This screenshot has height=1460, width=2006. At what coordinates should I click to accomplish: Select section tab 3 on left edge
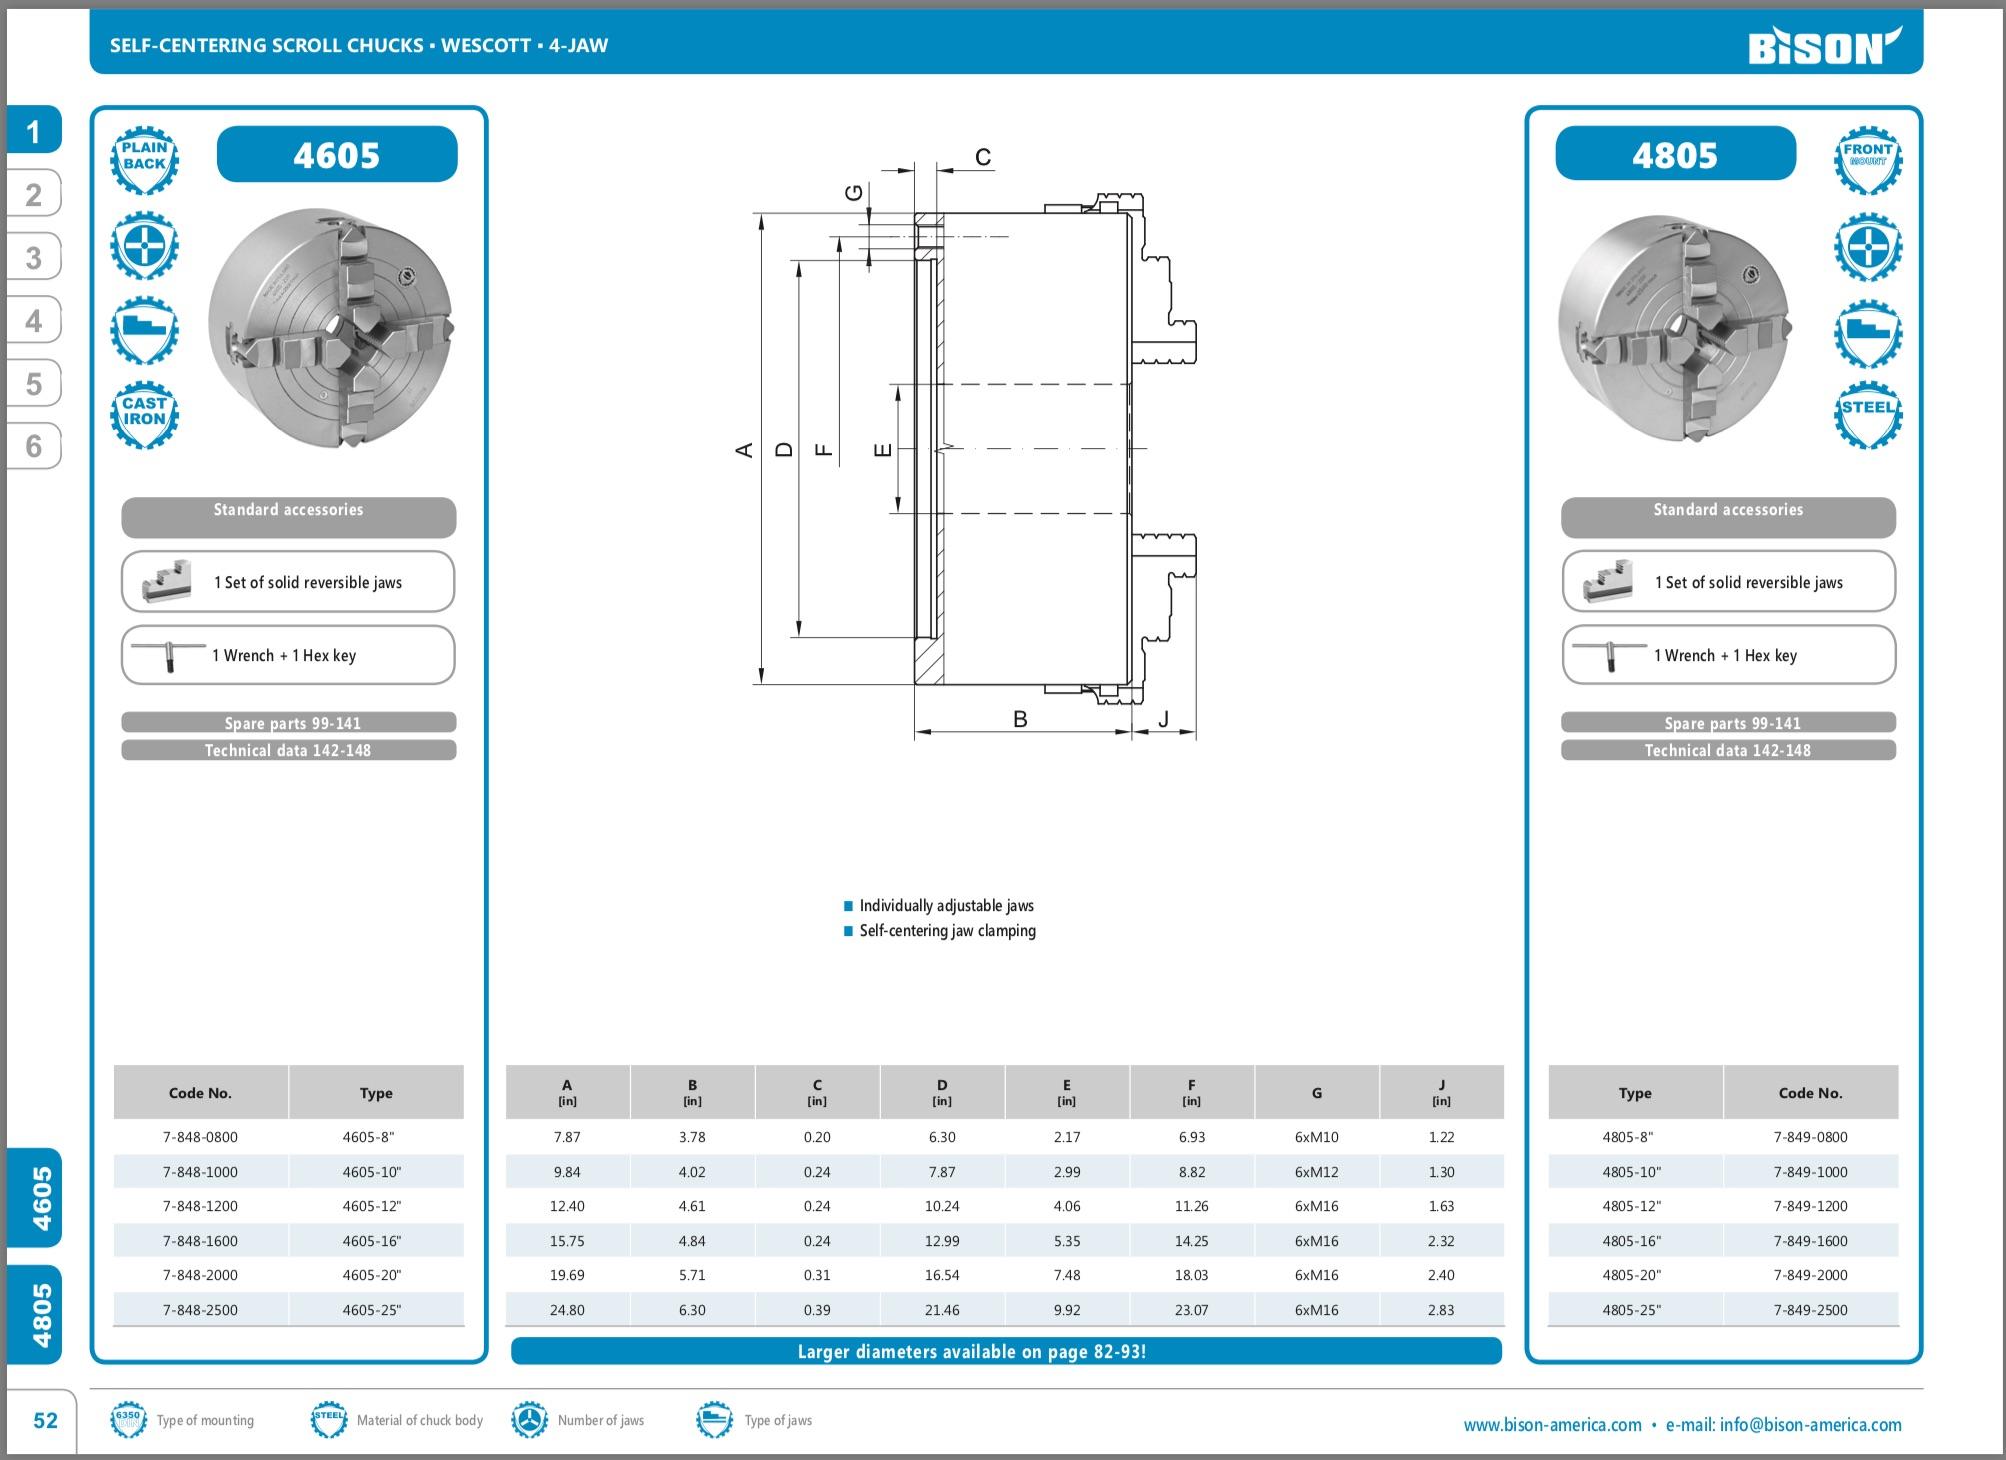[x=34, y=258]
